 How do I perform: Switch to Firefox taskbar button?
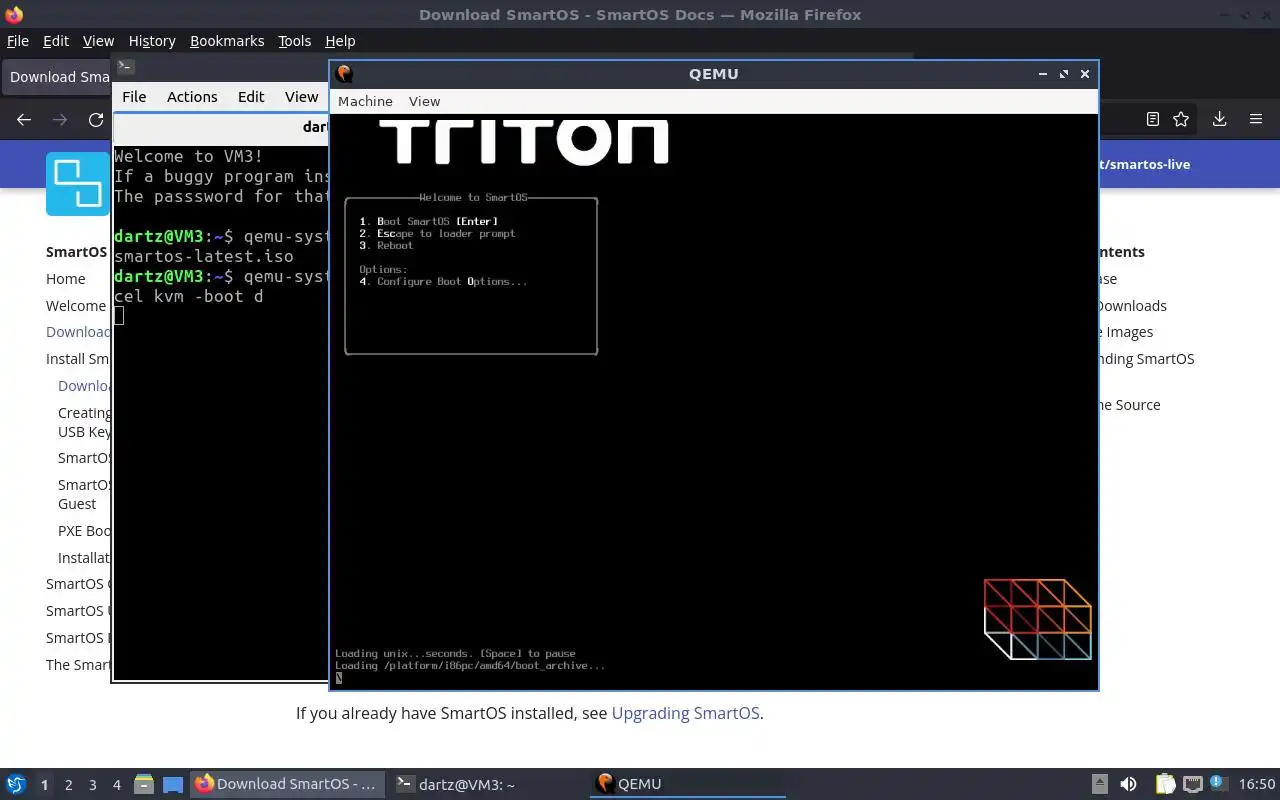point(286,784)
